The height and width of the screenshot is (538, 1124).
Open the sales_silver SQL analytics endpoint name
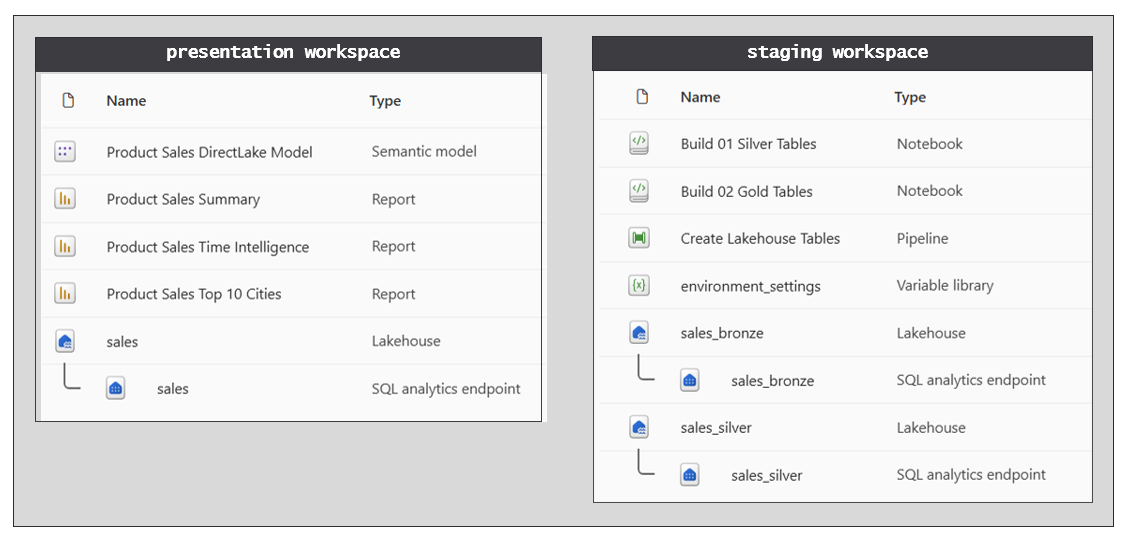(767, 476)
